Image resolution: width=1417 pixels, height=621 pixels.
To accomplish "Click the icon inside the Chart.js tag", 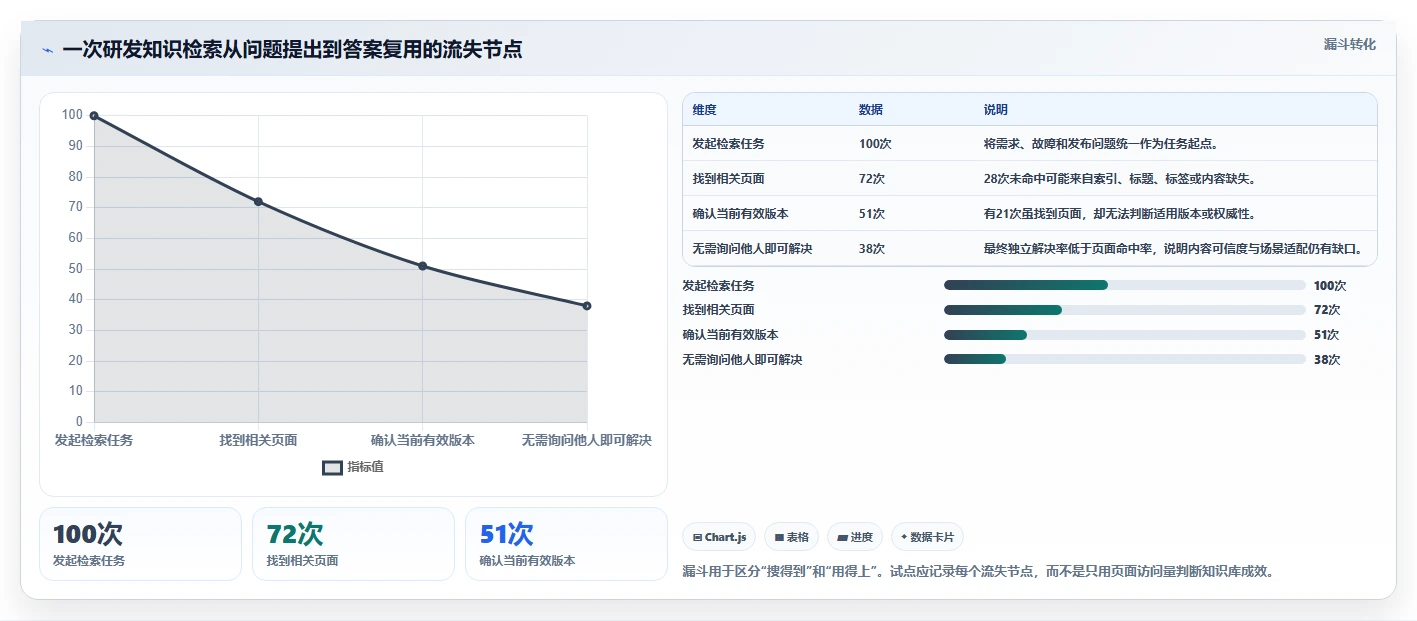I will [697, 538].
